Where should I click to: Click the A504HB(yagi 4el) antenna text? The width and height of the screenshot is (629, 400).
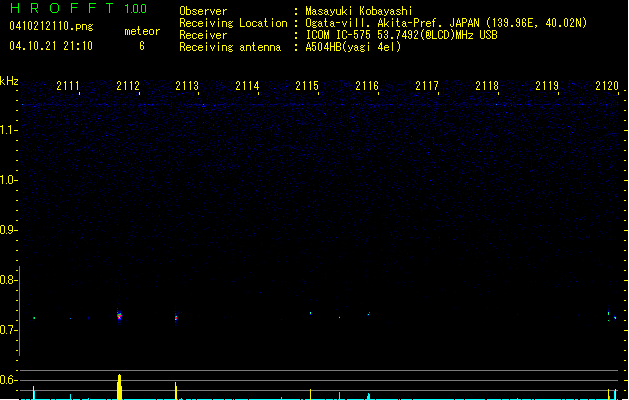click(353, 47)
